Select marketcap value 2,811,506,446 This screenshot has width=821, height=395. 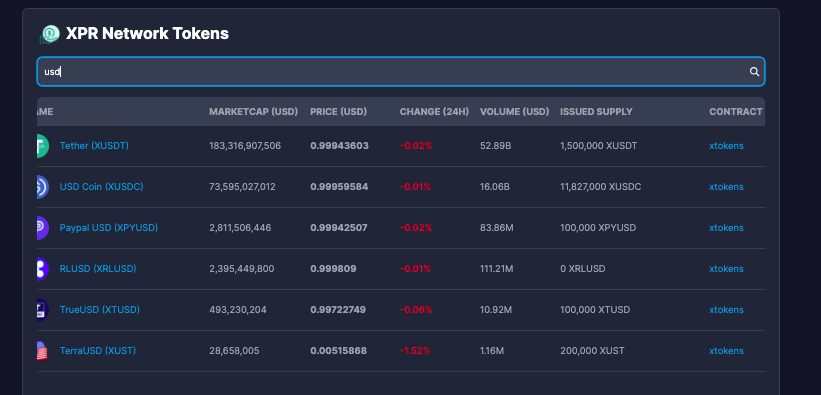240,228
